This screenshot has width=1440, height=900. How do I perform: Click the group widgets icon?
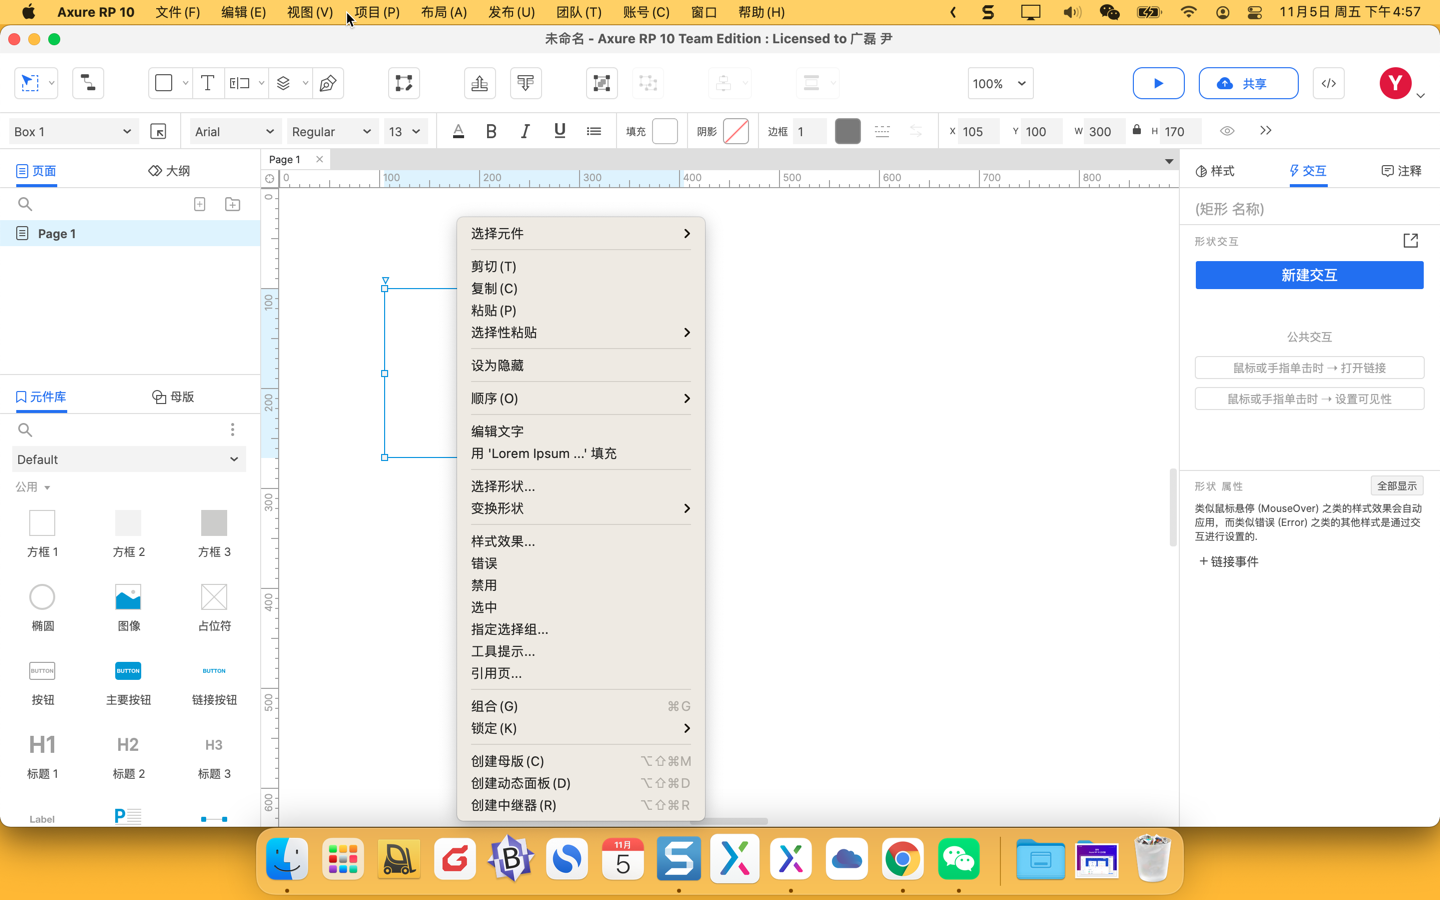pyautogui.click(x=602, y=83)
